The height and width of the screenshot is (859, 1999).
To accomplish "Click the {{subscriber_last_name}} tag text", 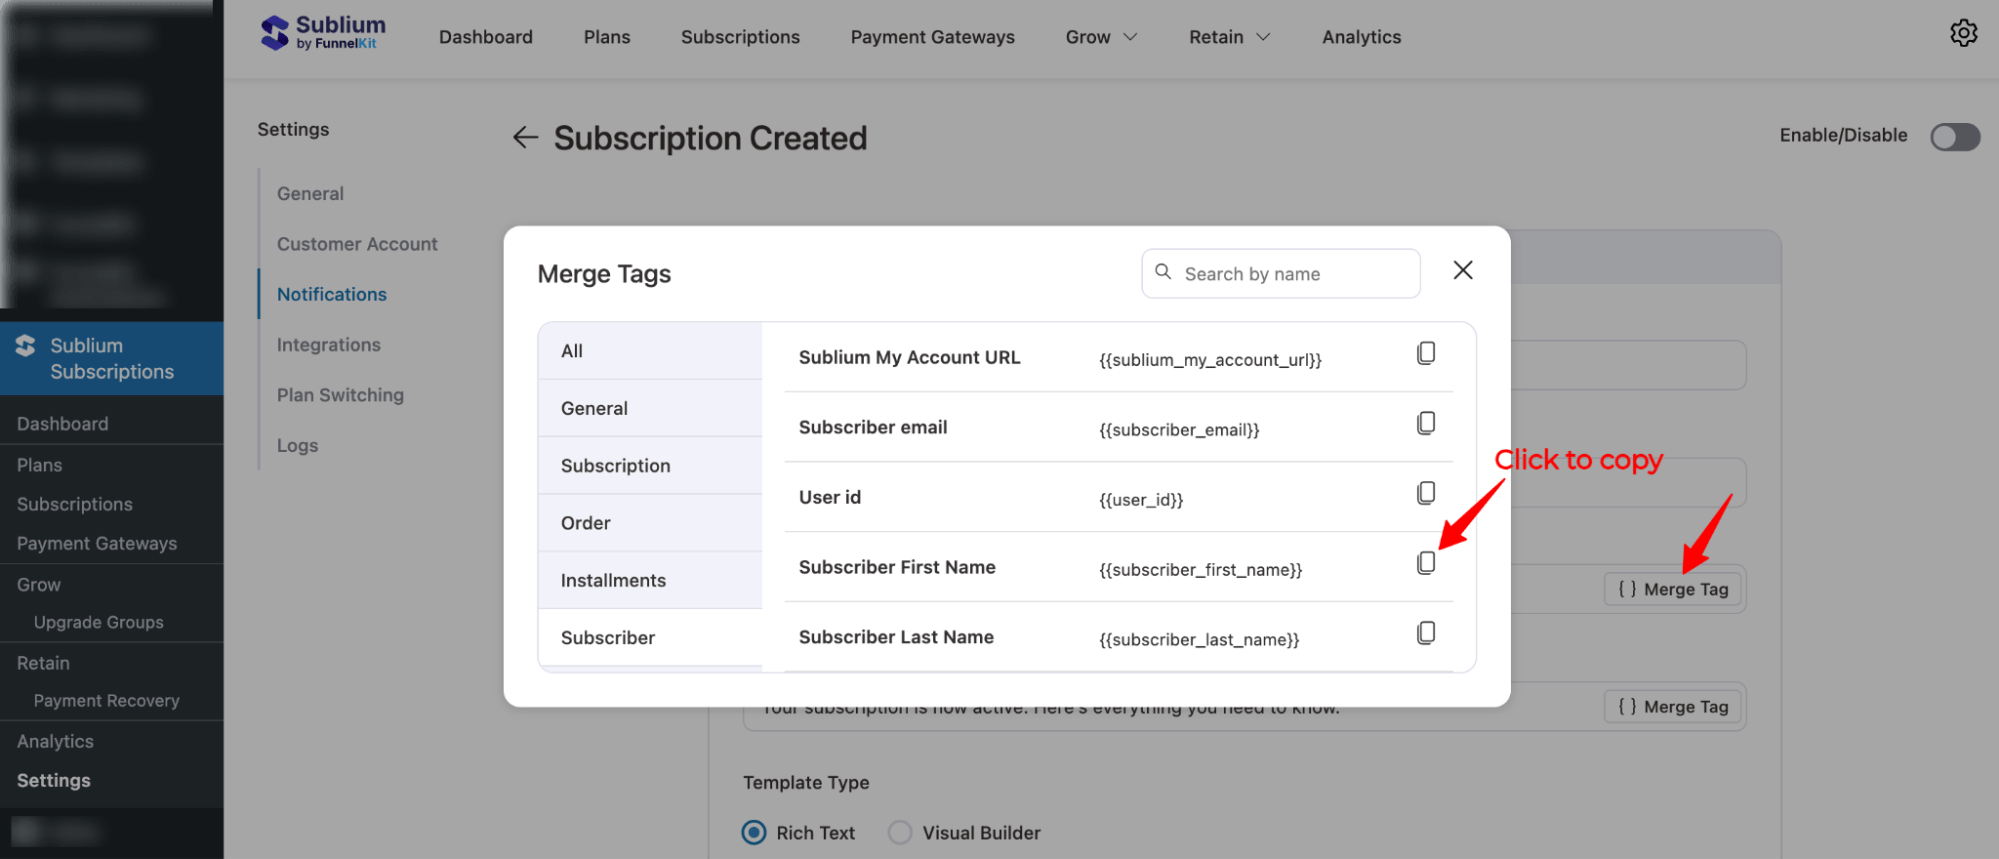I will coord(1199,640).
